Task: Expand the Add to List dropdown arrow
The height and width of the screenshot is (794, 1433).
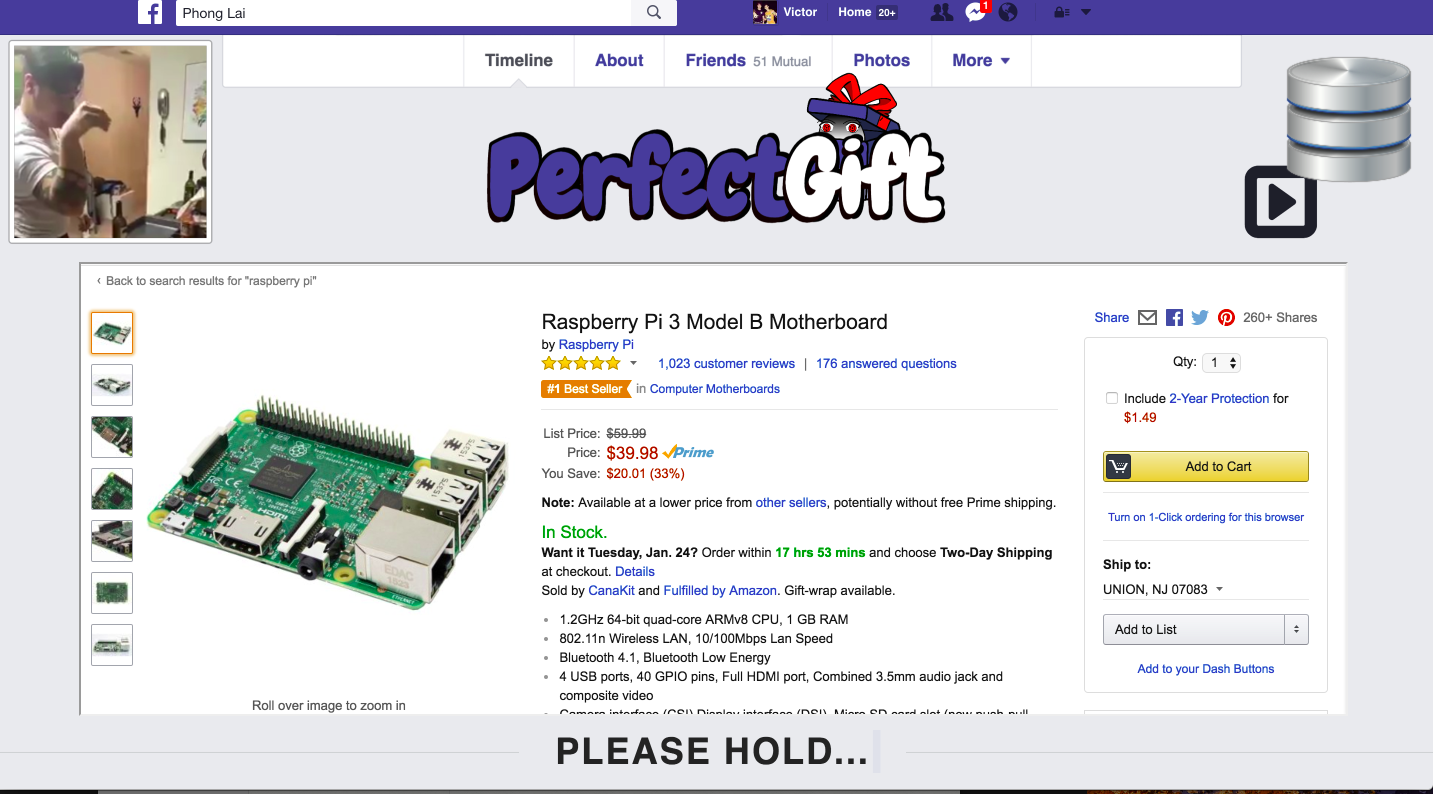Action: (x=1296, y=629)
